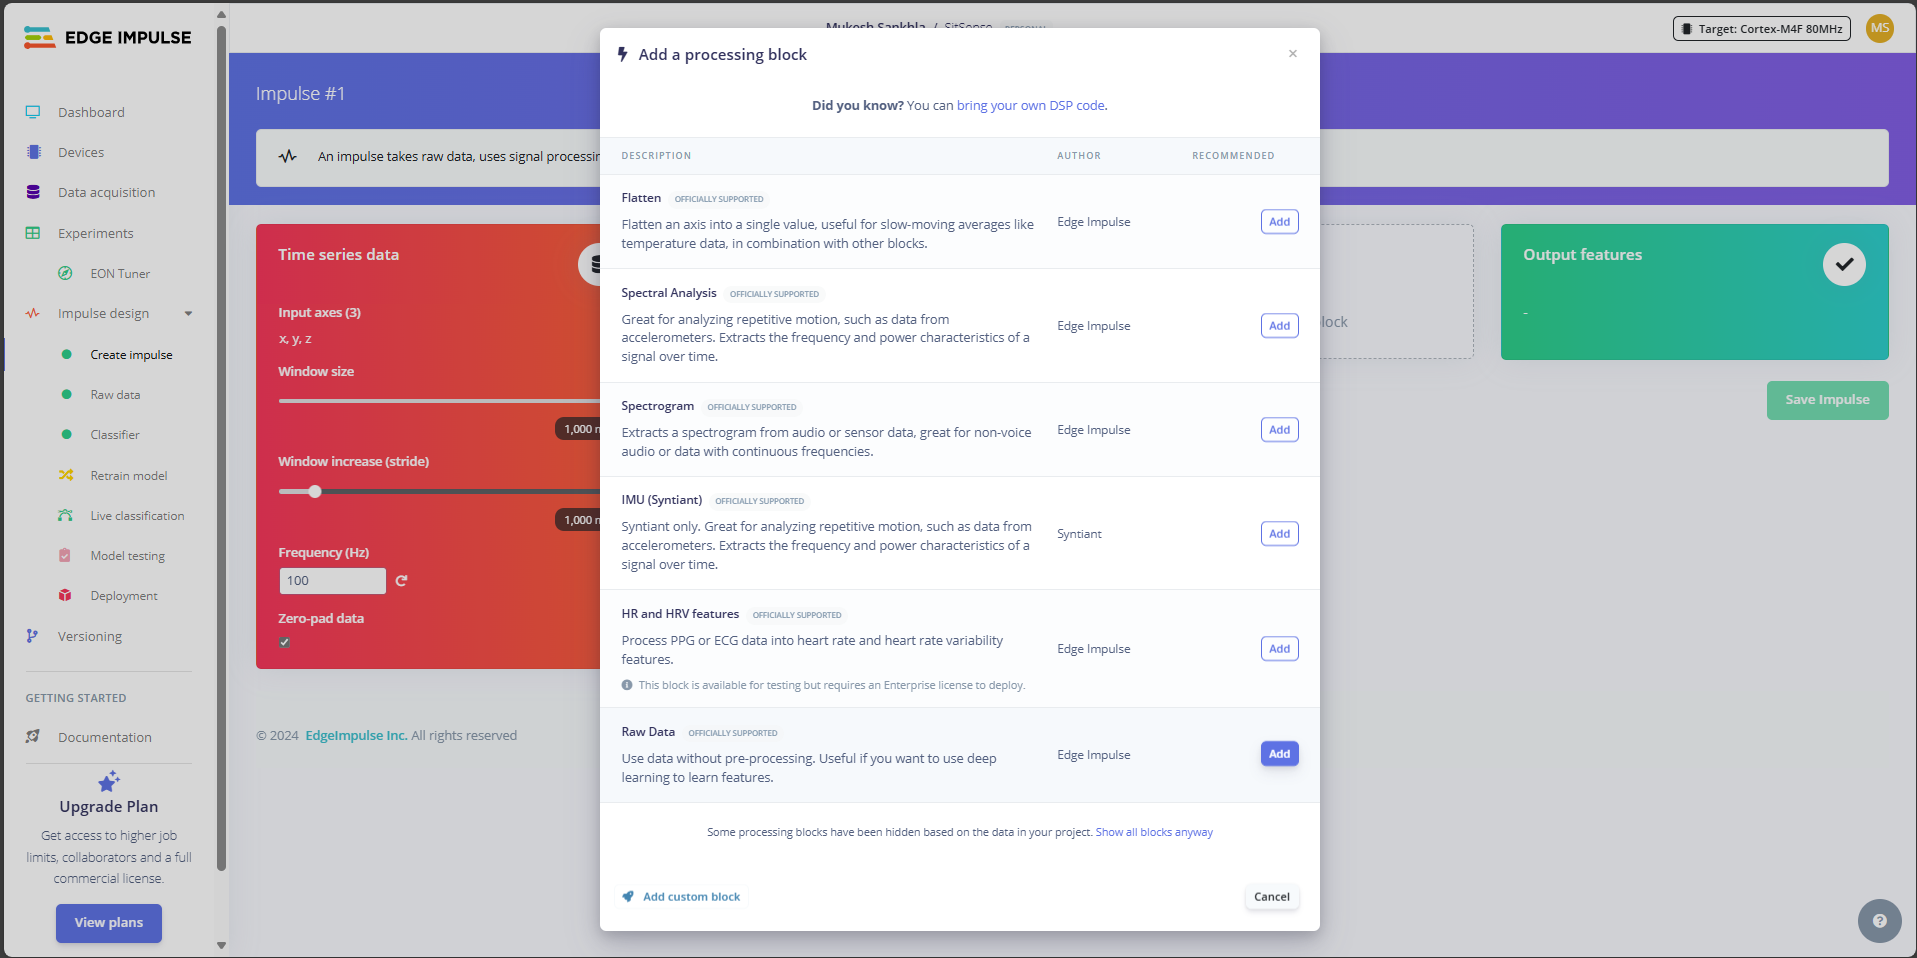
Task: Open the Deployment page
Action: 124,596
